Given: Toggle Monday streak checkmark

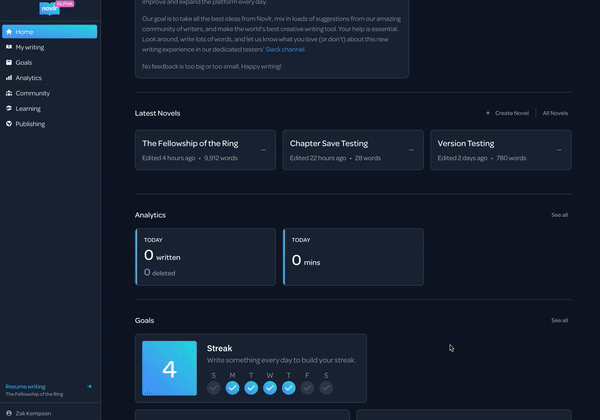Looking at the screenshot, I should click(x=232, y=388).
